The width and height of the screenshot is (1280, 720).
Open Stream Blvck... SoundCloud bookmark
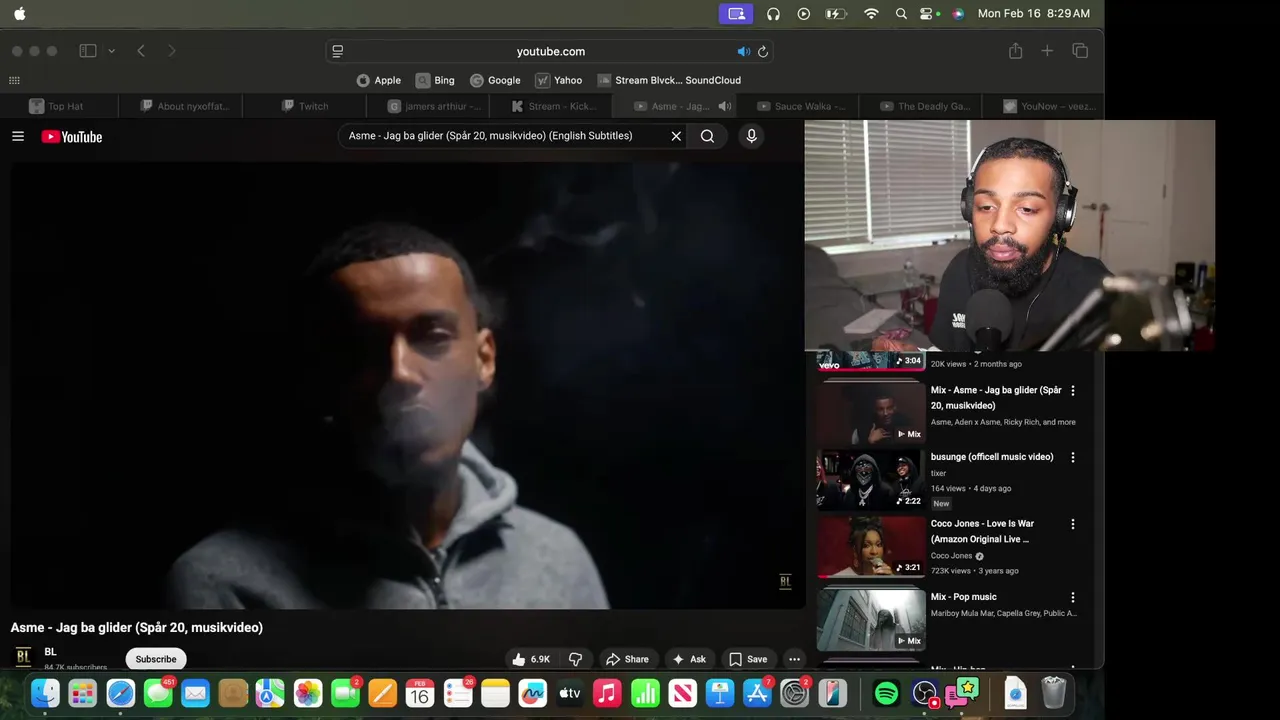pyautogui.click(x=669, y=80)
